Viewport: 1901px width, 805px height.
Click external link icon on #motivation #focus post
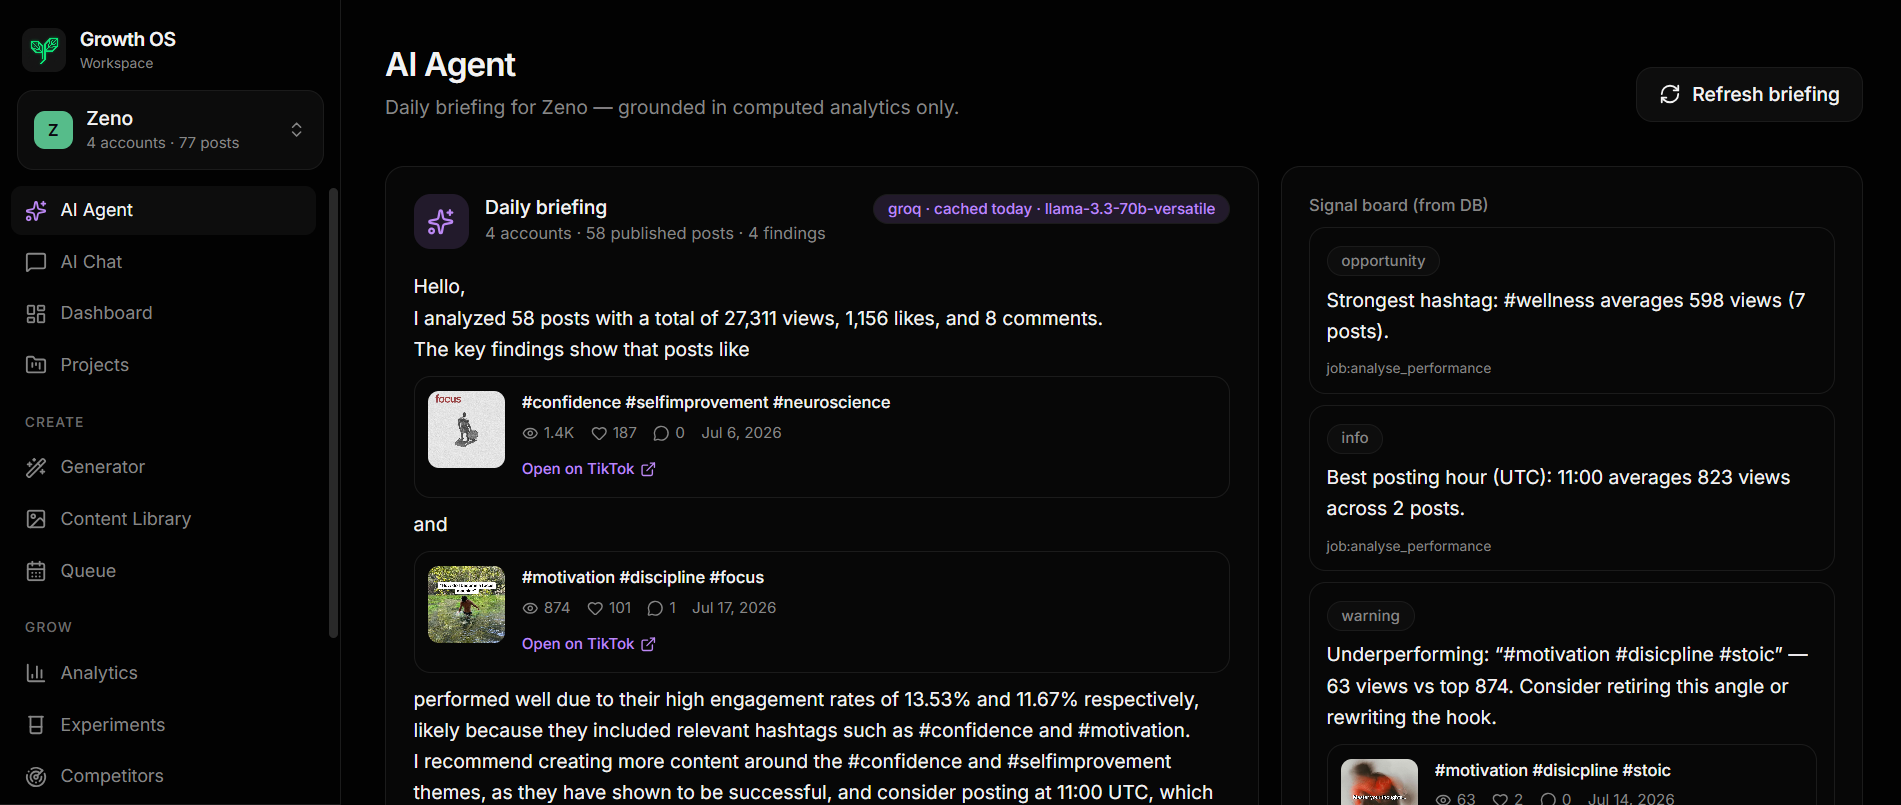click(x=648, y=644)
